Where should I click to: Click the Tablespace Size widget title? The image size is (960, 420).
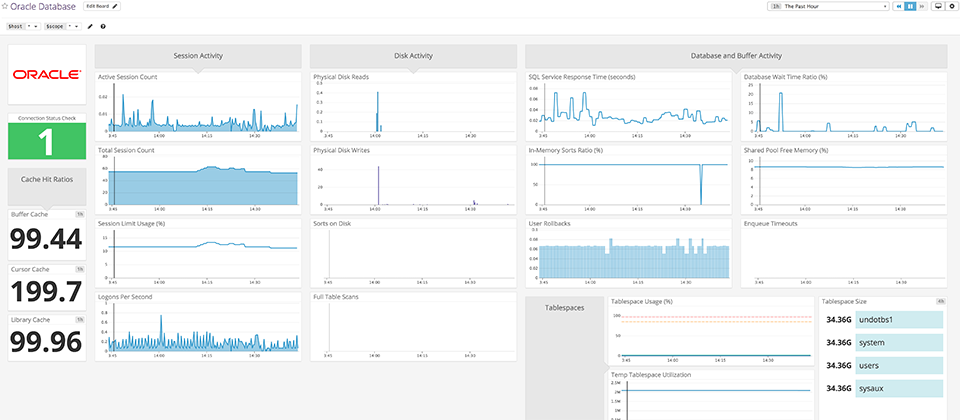(x=844, y=301)
